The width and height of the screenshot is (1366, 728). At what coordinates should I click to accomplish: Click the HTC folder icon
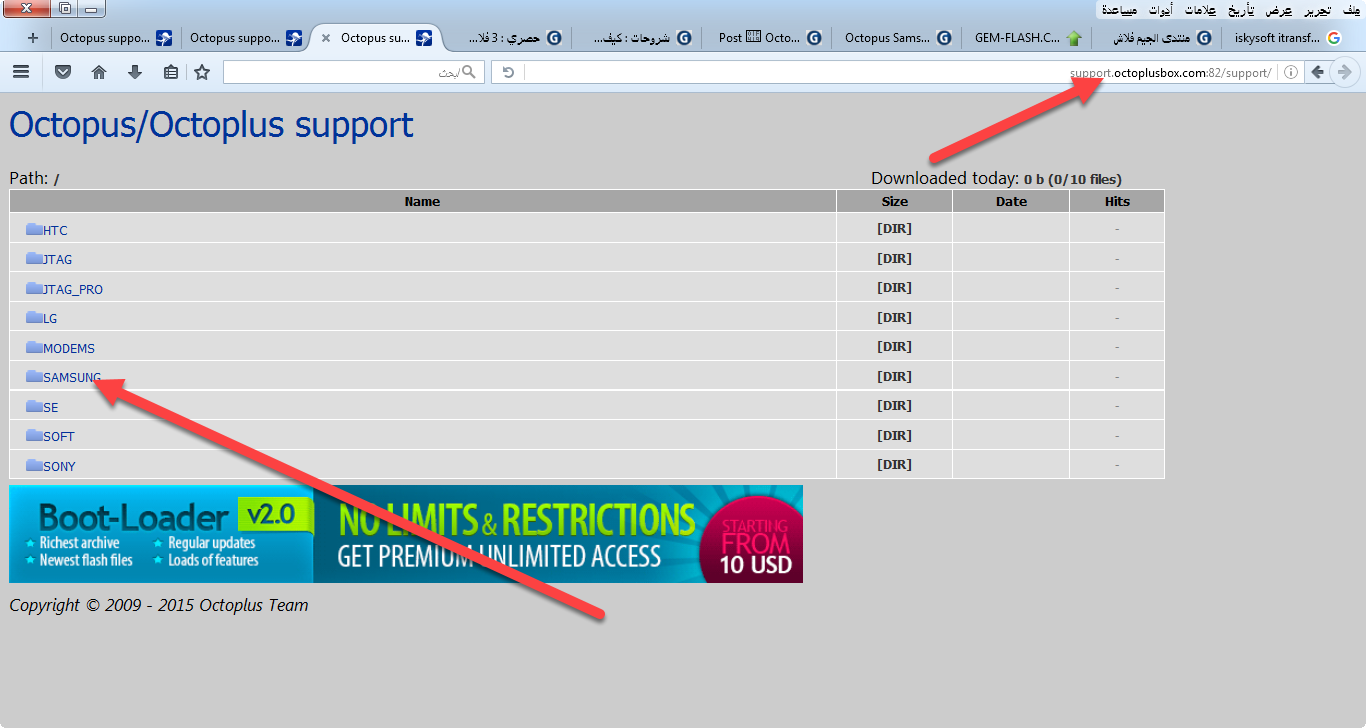click(34, 229)
